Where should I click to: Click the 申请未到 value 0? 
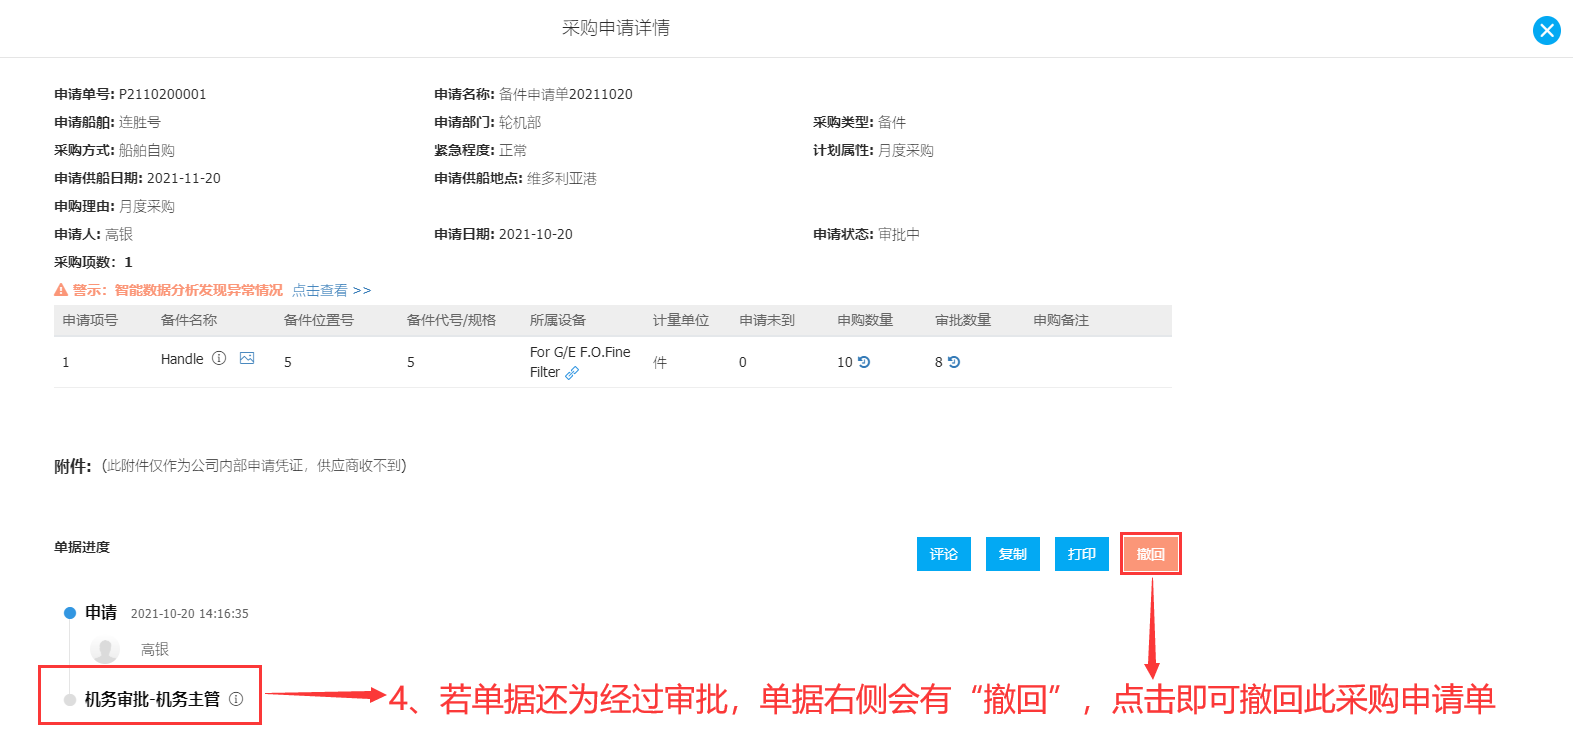[743, 362]
